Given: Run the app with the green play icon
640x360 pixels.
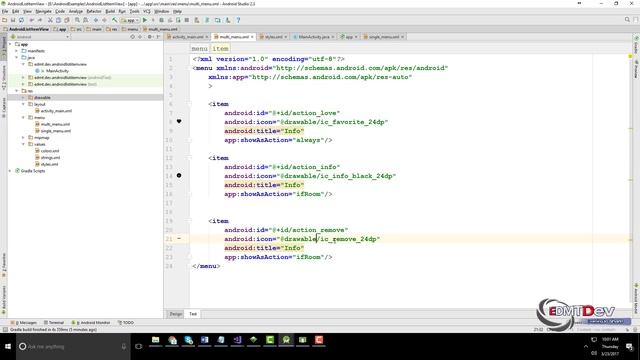Looking at the screenshot, I should pyautogui.click(x=144, y=20).
